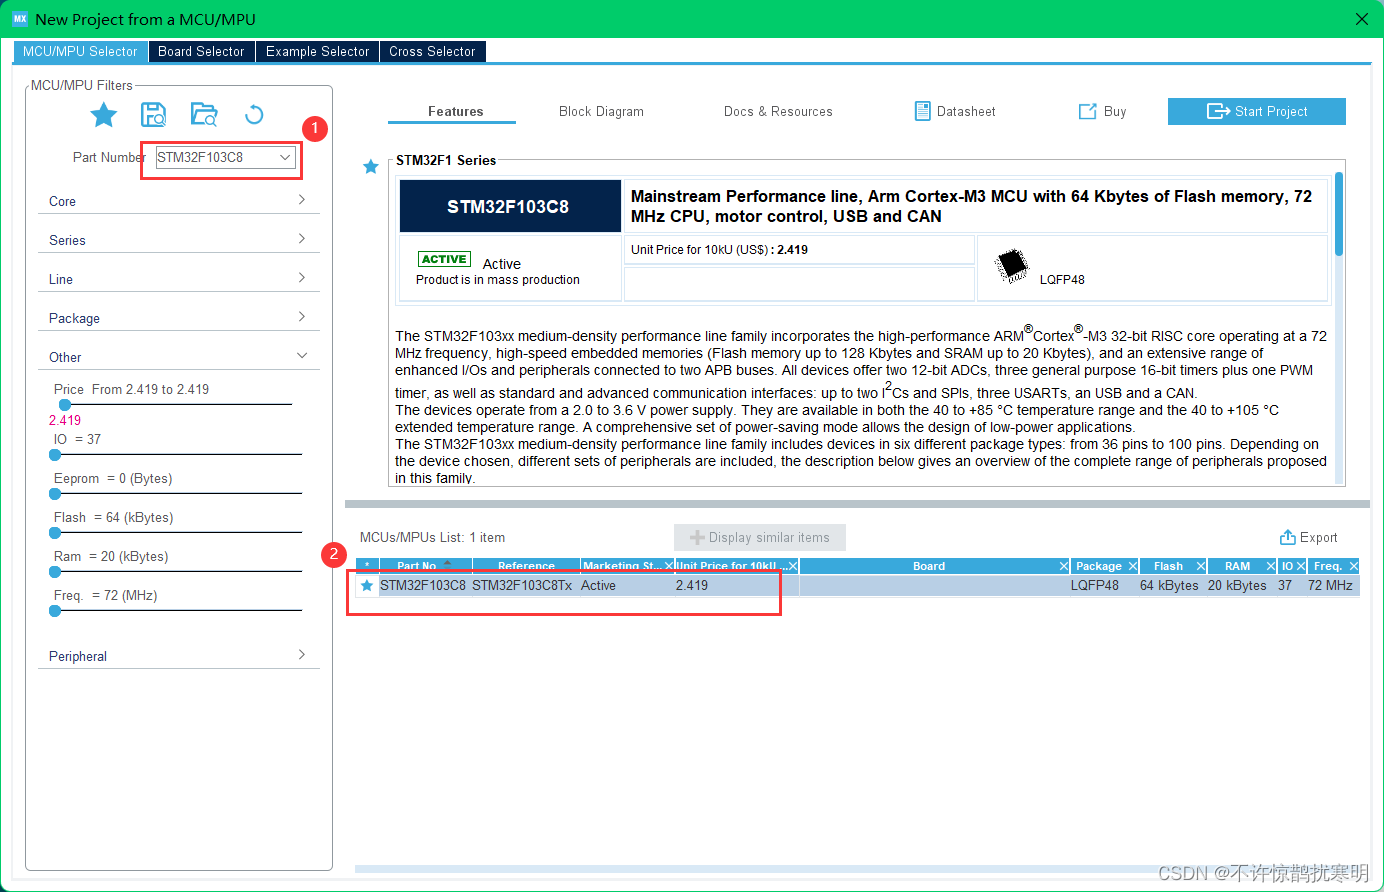Expand the Line filter section
This screenshot has height=892, width=1384.
coord(178,279)
